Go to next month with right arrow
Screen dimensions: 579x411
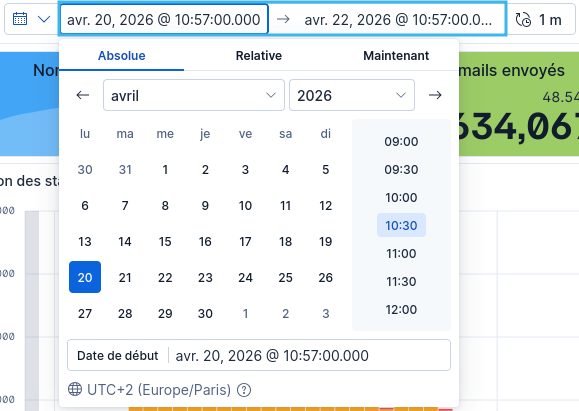click(x=435, y=95)
